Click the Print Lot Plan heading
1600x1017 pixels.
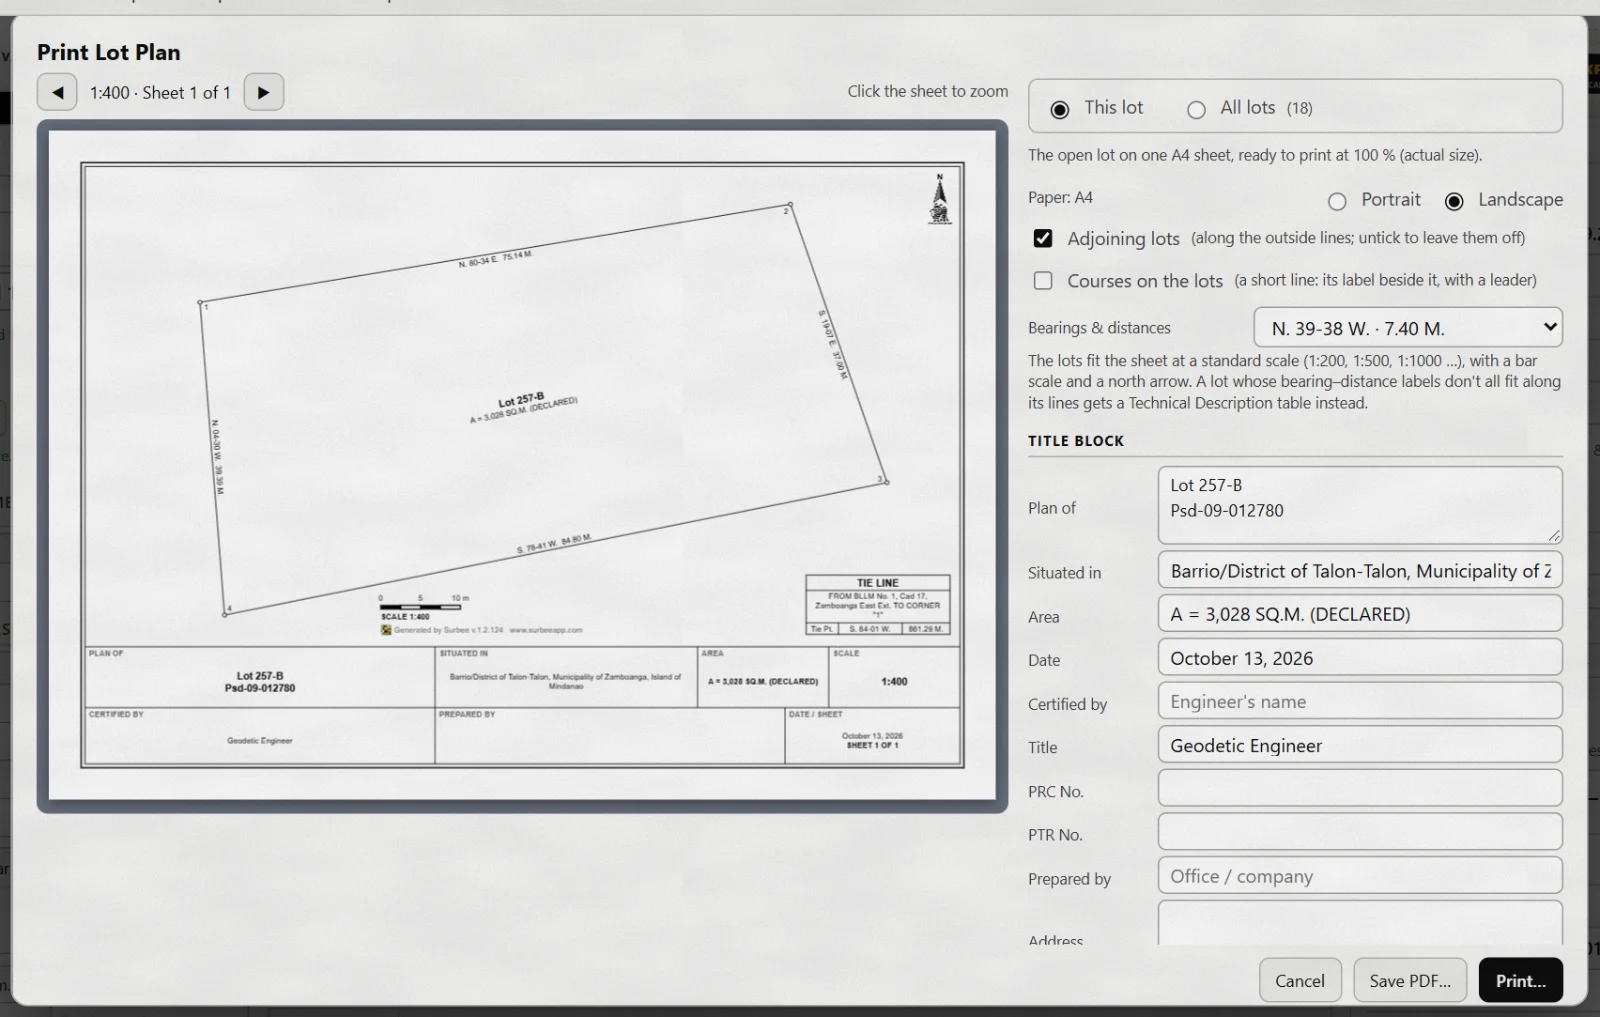pos(109,52)
